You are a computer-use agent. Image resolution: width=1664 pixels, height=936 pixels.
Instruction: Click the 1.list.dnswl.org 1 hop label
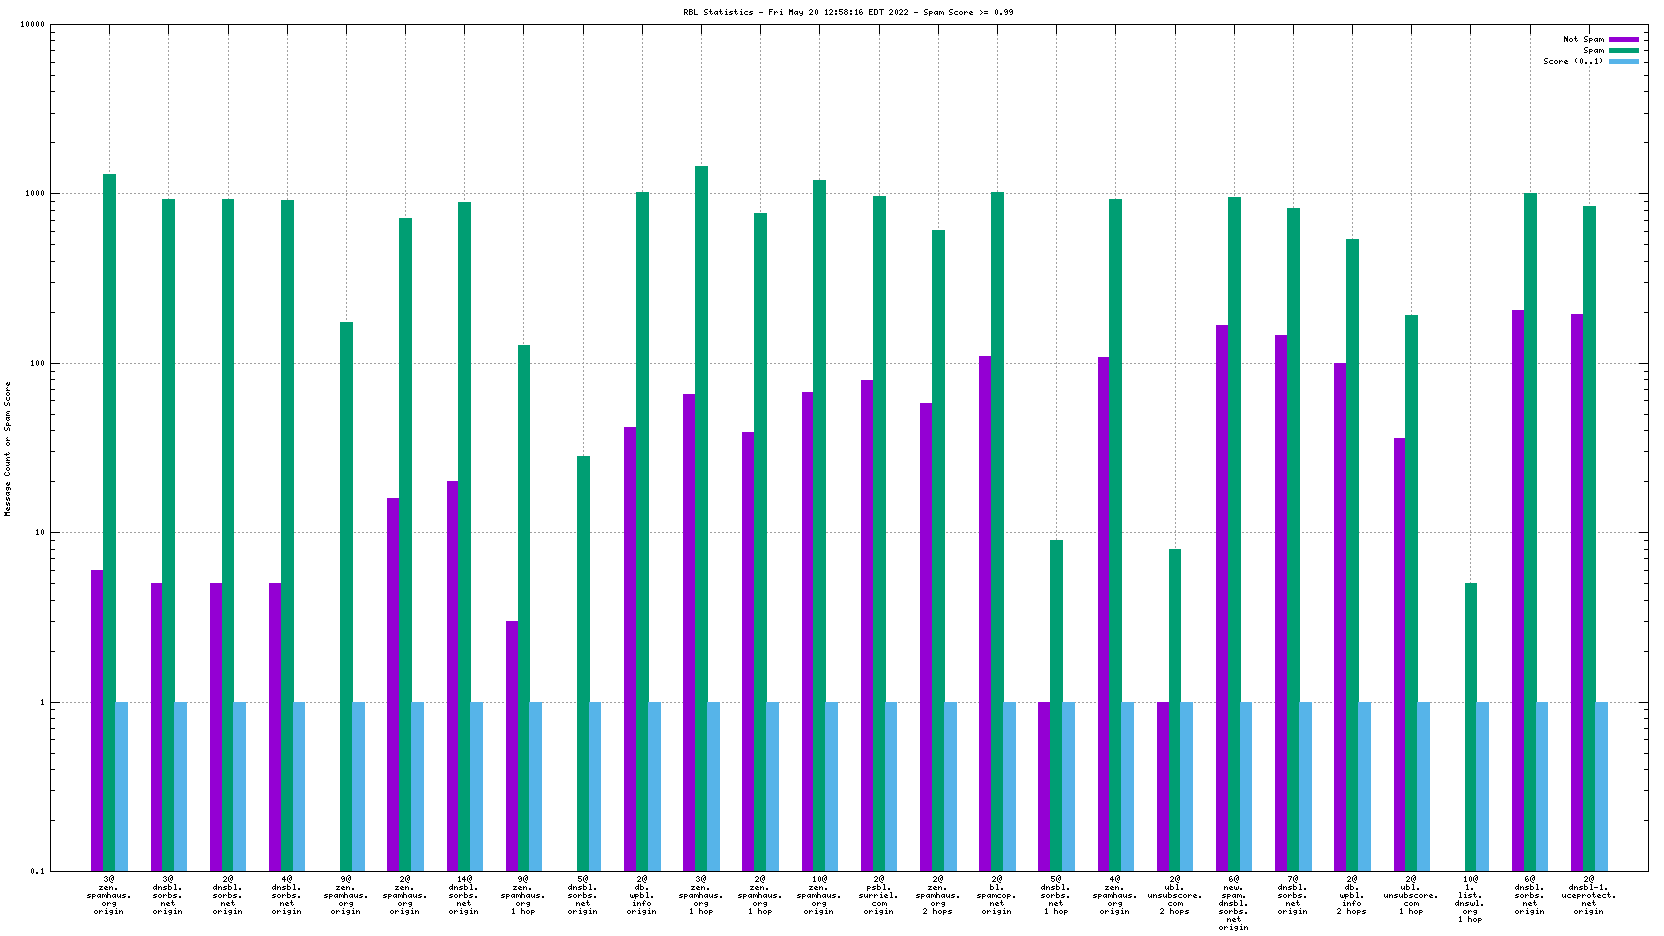pyautogui.click(x=1470, y=899)
